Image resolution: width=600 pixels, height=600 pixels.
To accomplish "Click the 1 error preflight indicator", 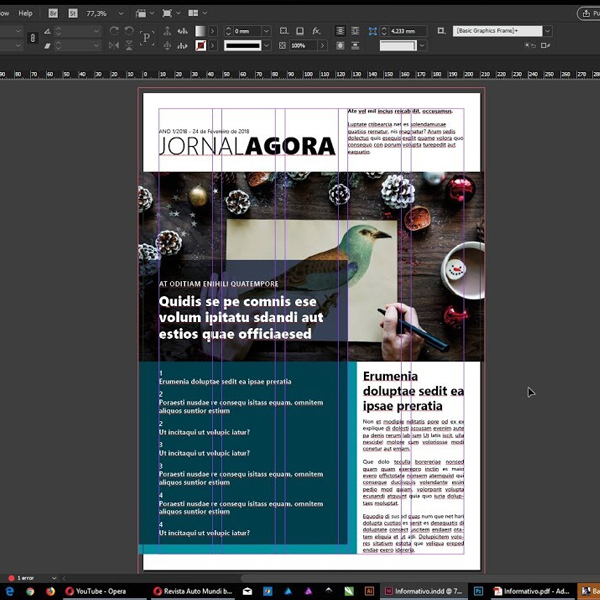I will coord(24,578).
